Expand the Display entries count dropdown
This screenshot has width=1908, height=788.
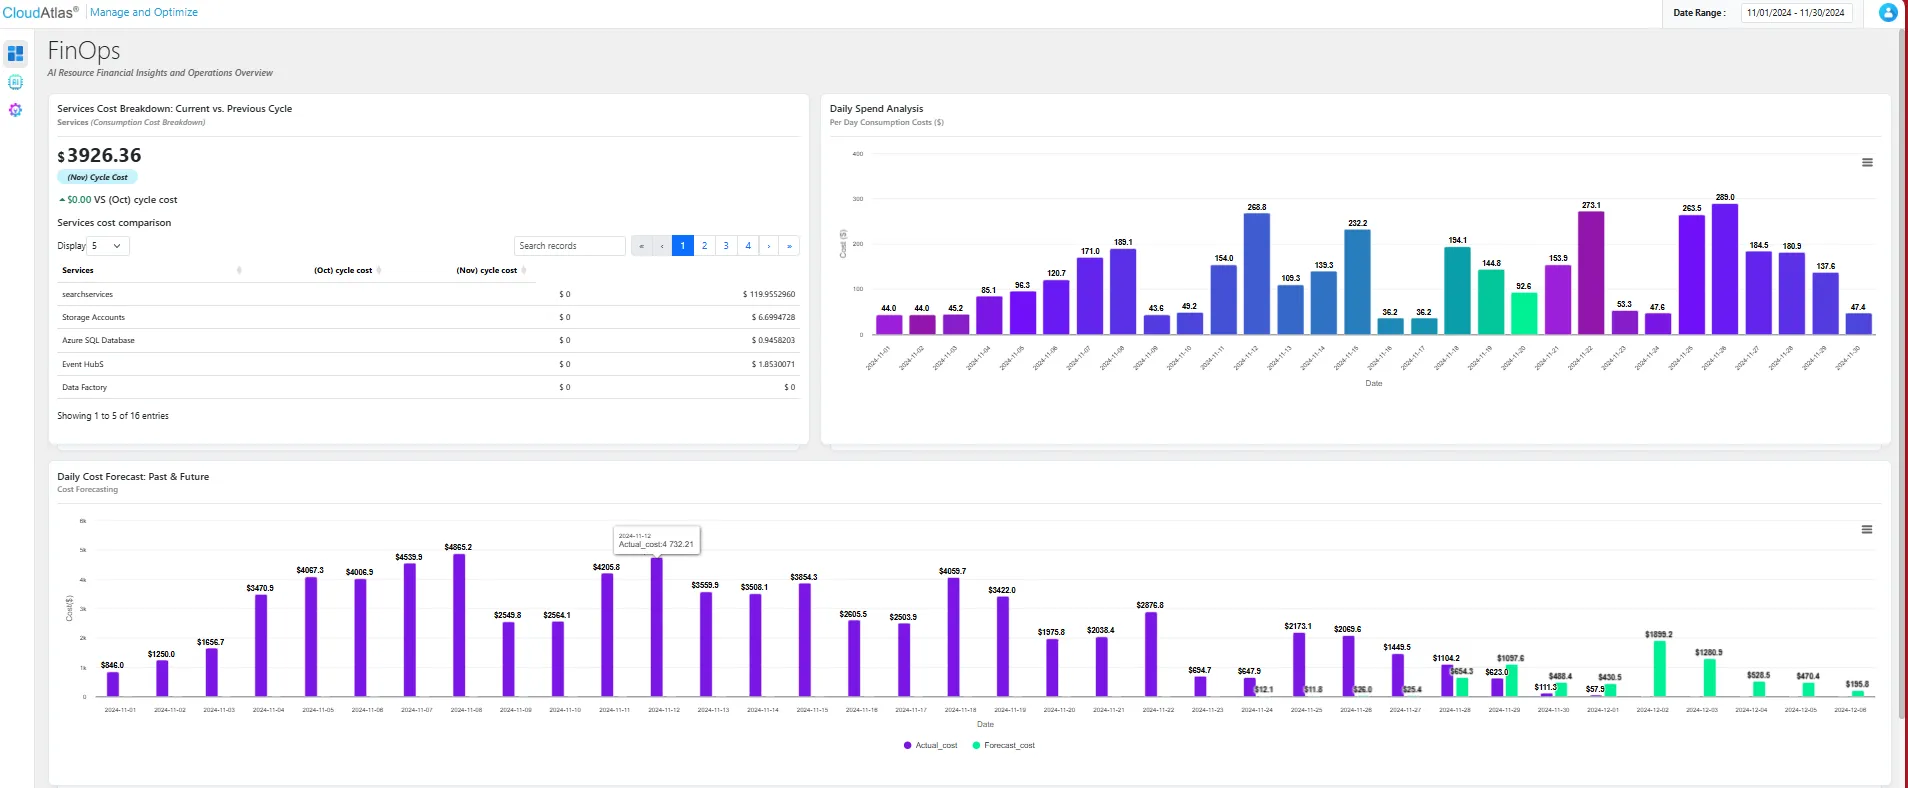[108, 246]
